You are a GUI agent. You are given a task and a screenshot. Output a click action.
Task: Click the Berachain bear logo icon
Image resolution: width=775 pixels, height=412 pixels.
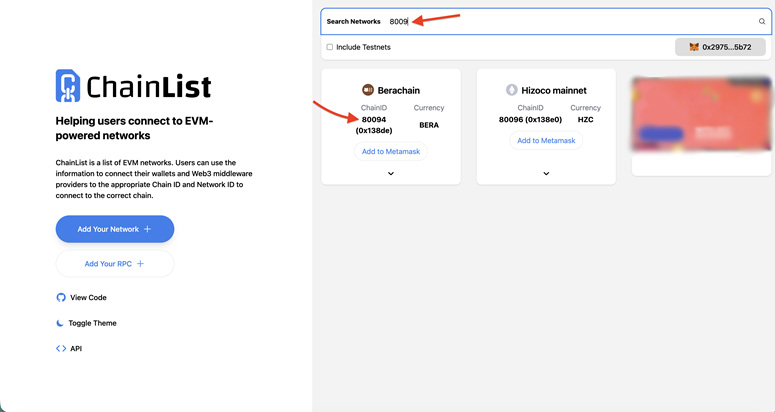tap(368, 90)
